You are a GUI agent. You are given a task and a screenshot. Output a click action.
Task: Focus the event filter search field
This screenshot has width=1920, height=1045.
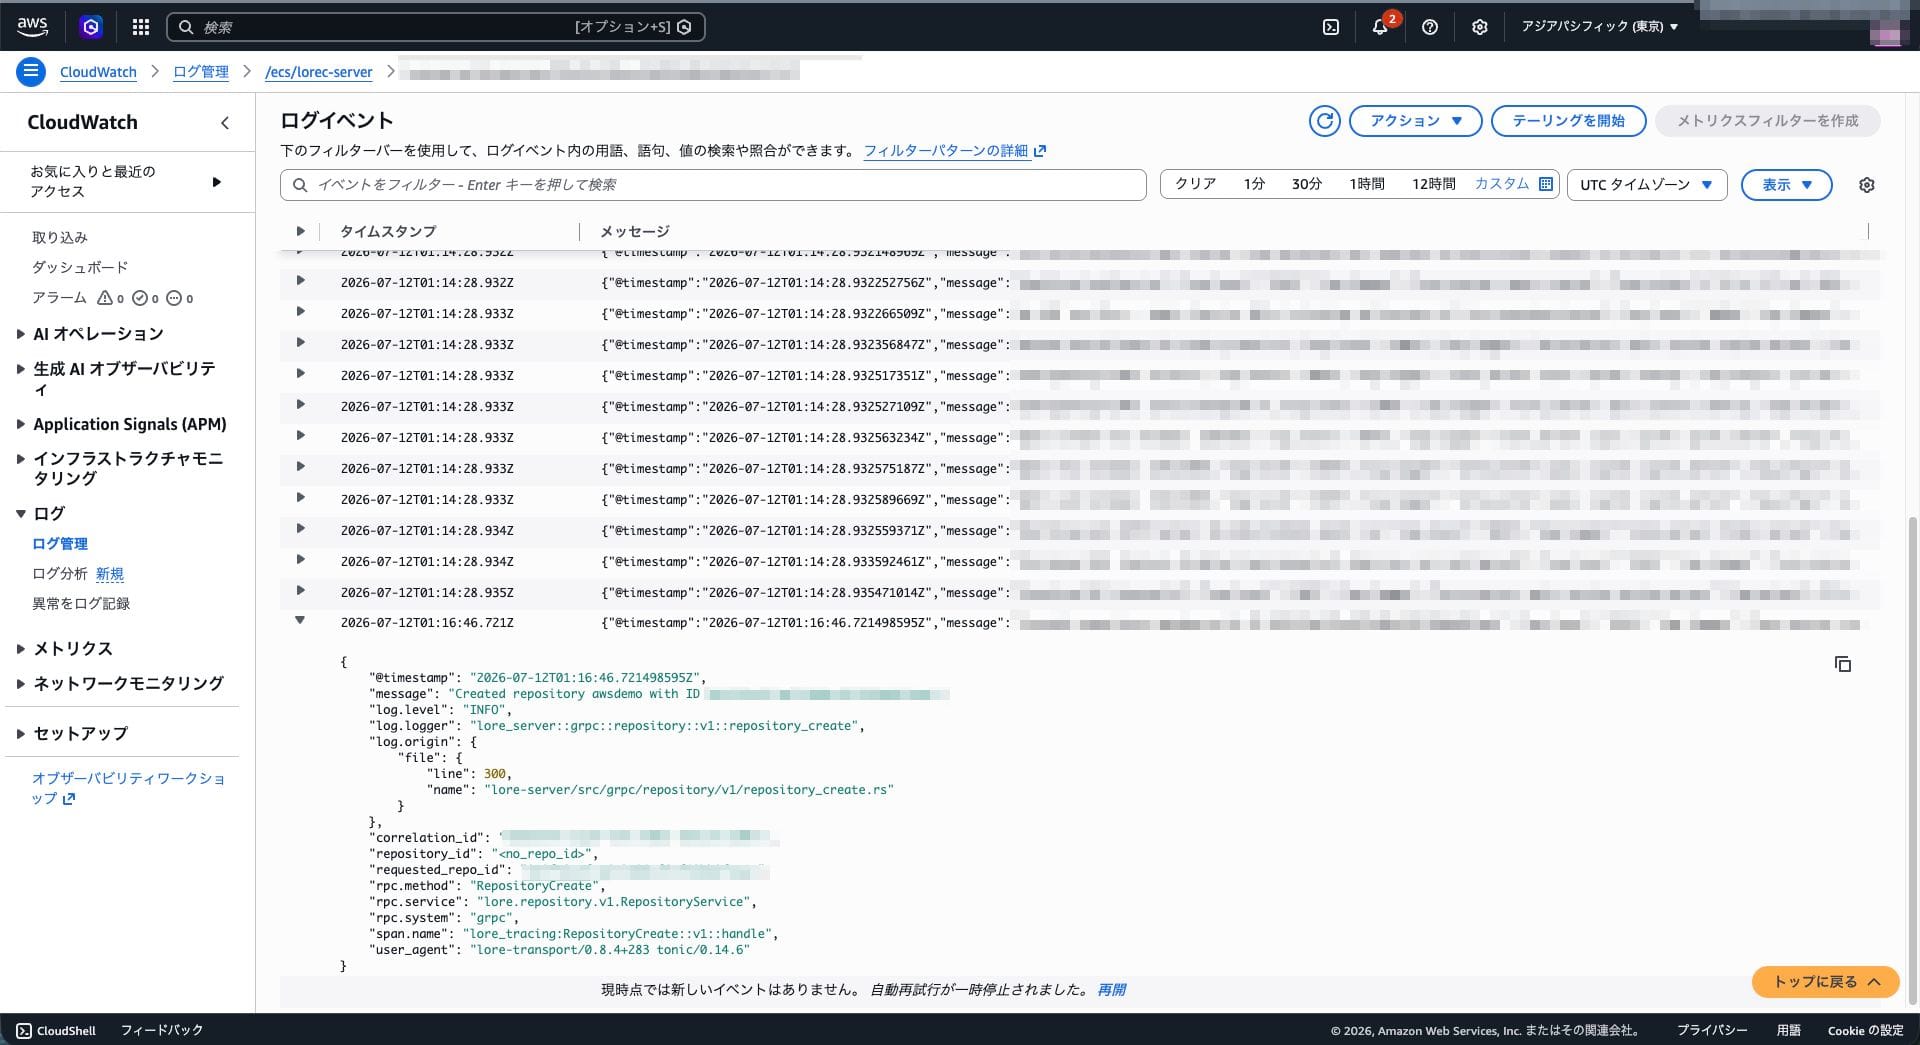[x=713, y=185]
